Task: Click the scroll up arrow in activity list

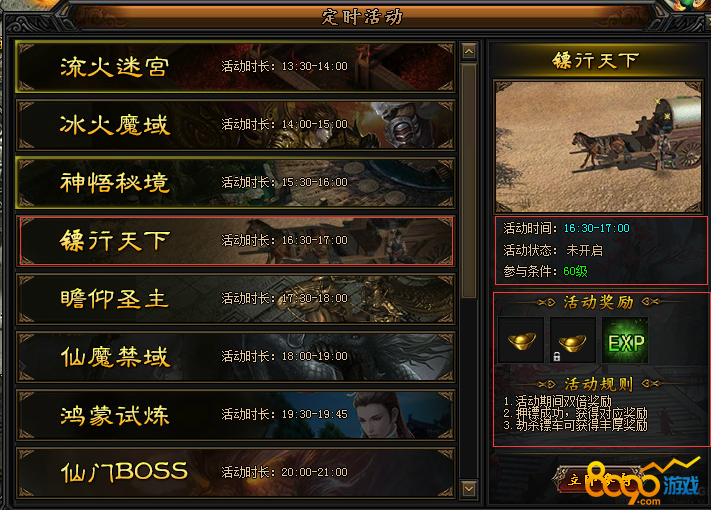Action: click(x=469, y=52)
